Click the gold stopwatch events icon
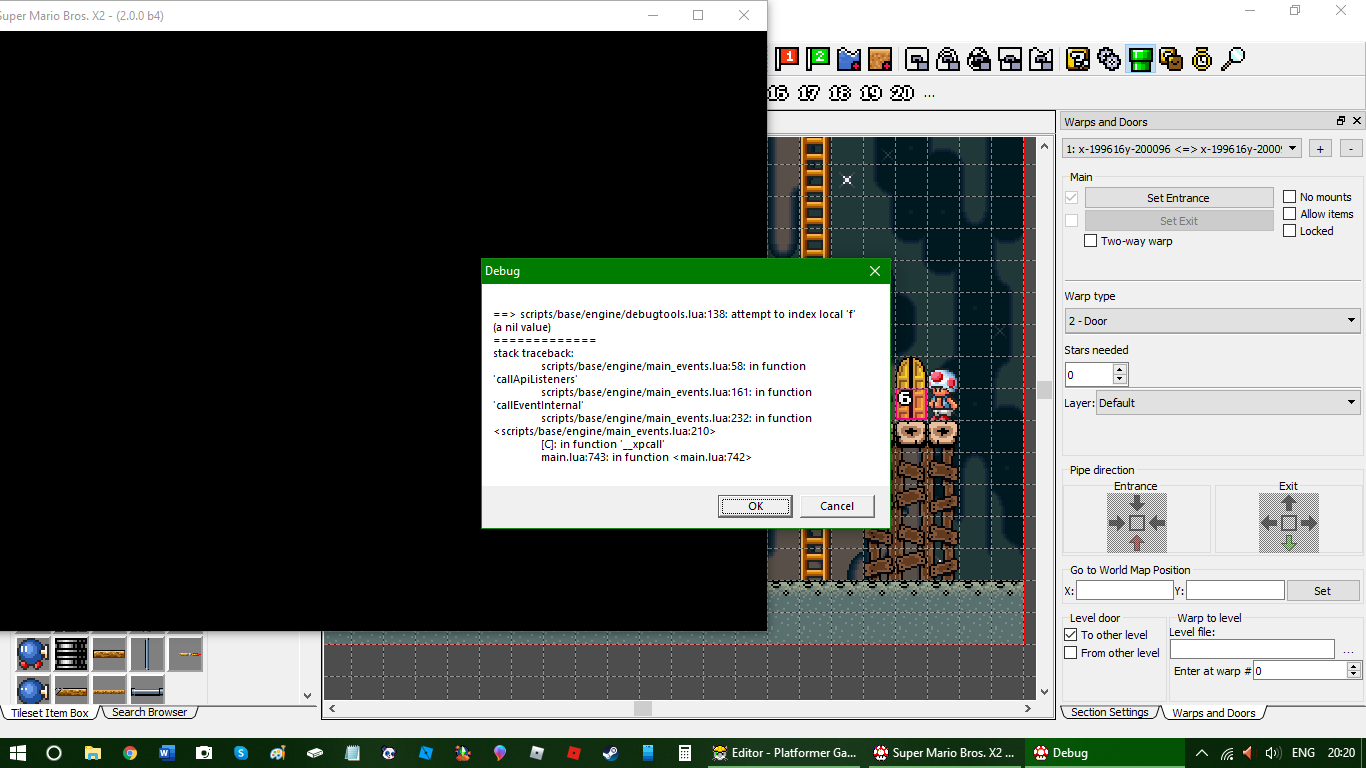1366x768 pixels. coord(1202,59)
